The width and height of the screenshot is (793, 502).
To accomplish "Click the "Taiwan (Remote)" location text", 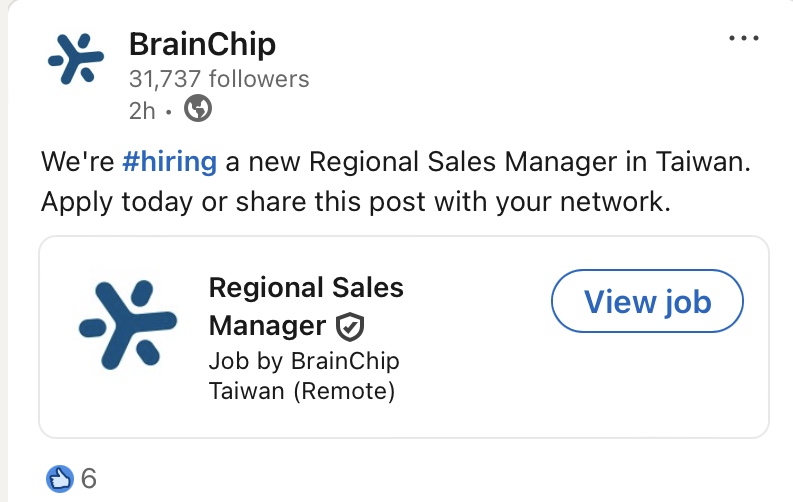I will tap(302, 390).
